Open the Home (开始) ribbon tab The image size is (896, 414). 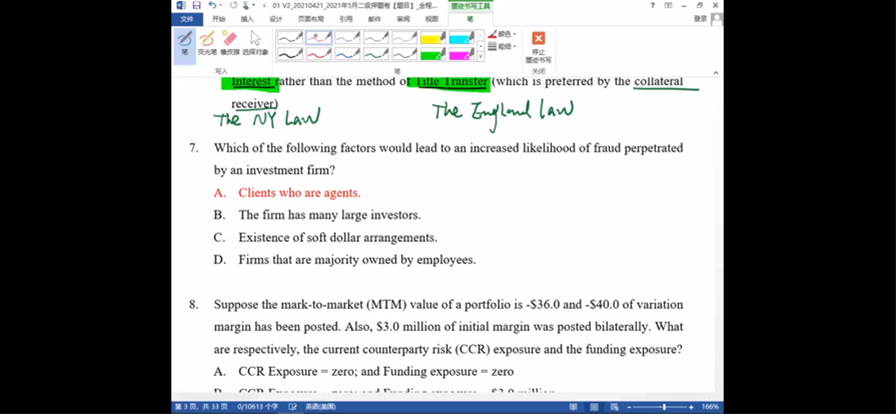(219, 19)
